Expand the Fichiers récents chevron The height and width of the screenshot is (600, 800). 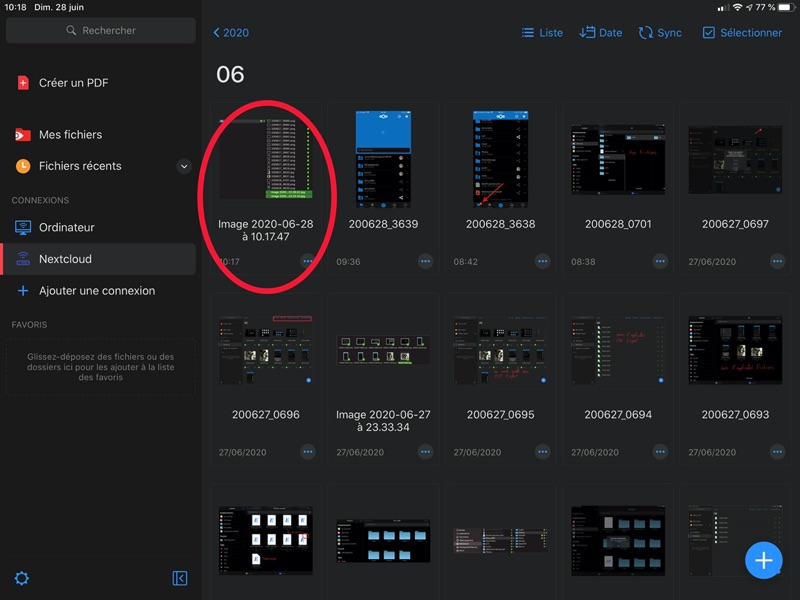coord(184,167)
